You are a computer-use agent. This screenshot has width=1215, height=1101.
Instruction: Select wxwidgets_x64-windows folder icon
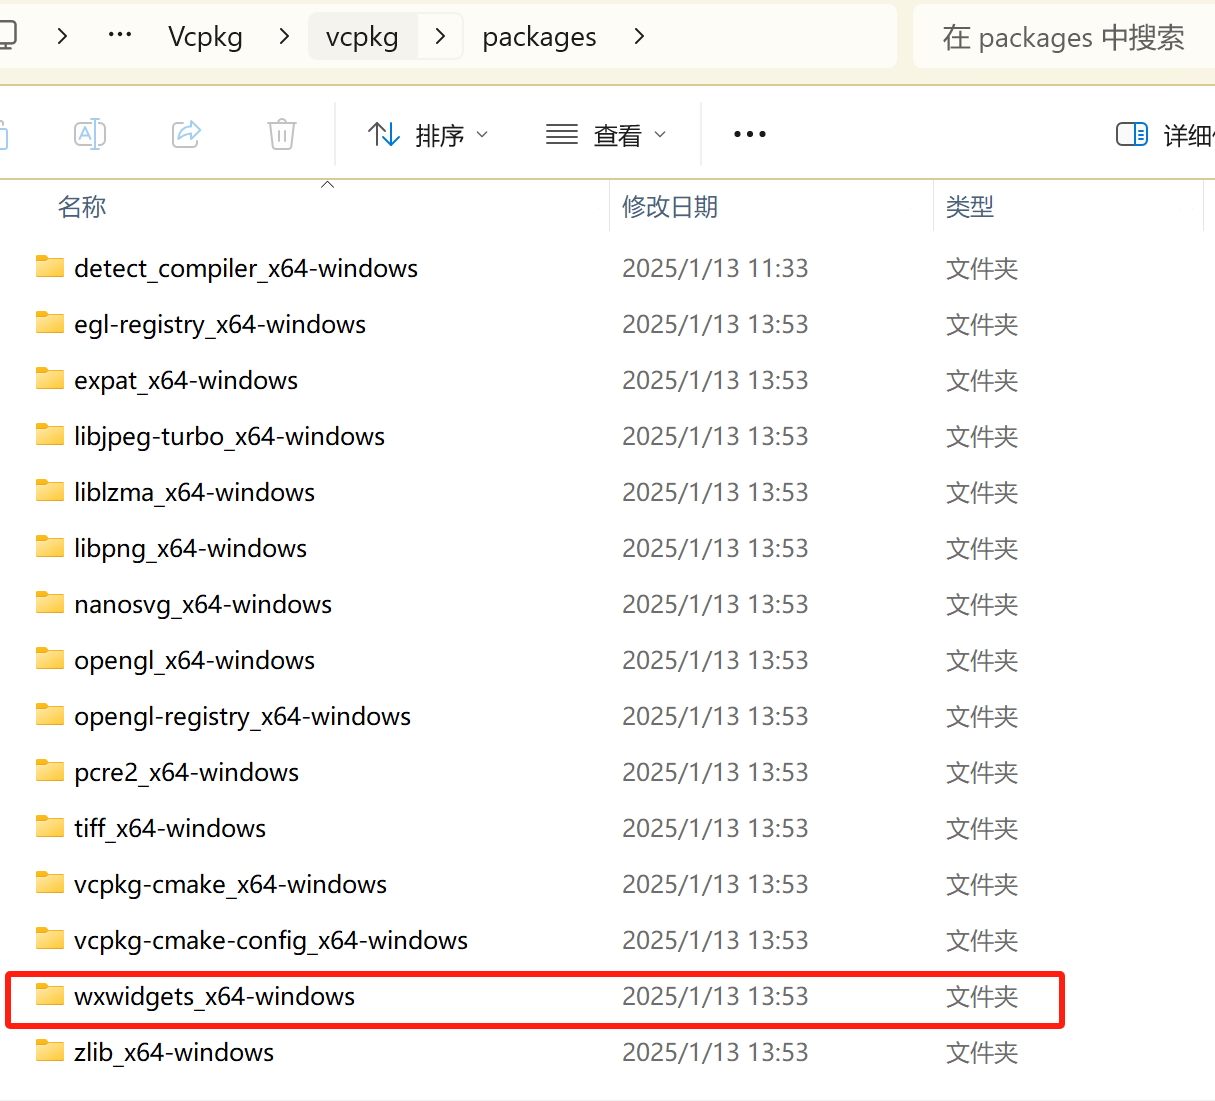pos(50,995)
